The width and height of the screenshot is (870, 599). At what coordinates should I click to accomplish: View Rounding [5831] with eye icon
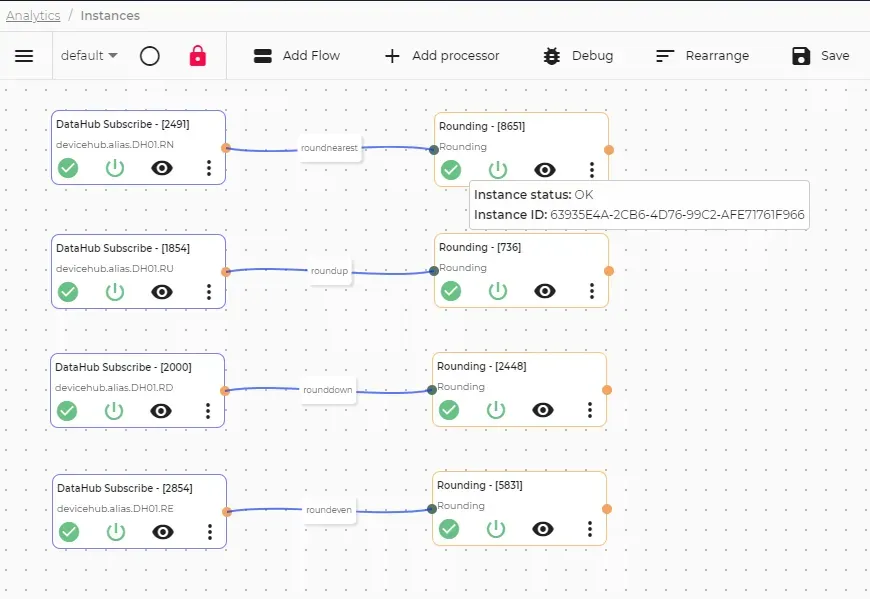click(543, 529)
